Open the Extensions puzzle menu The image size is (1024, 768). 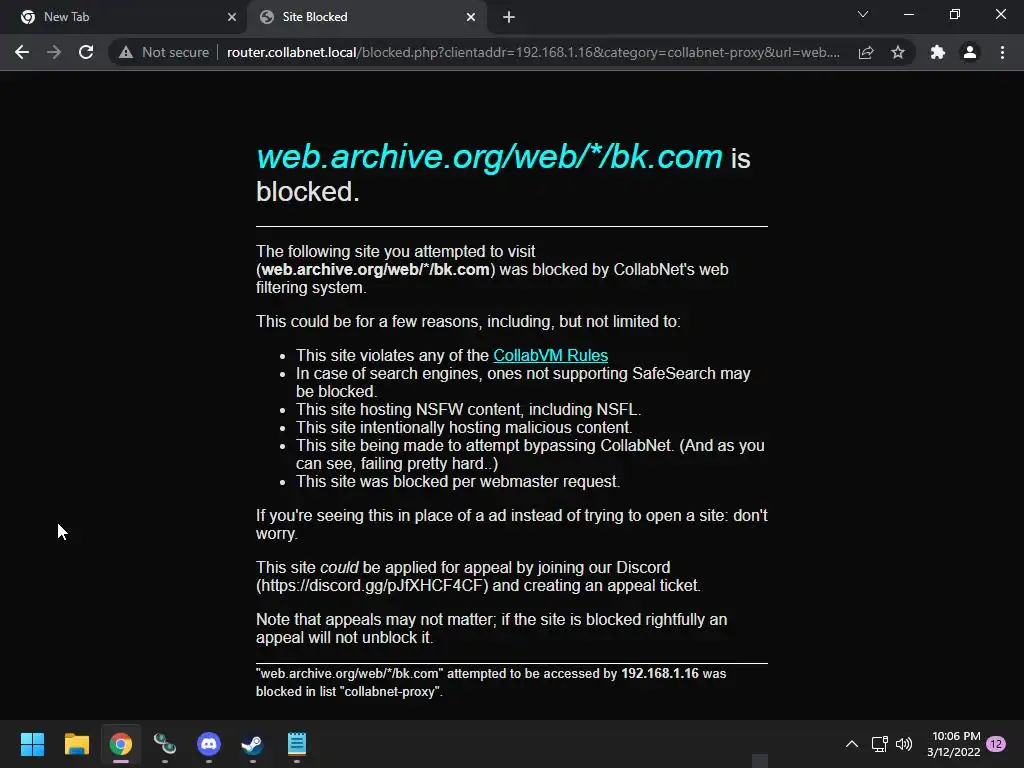938,52
